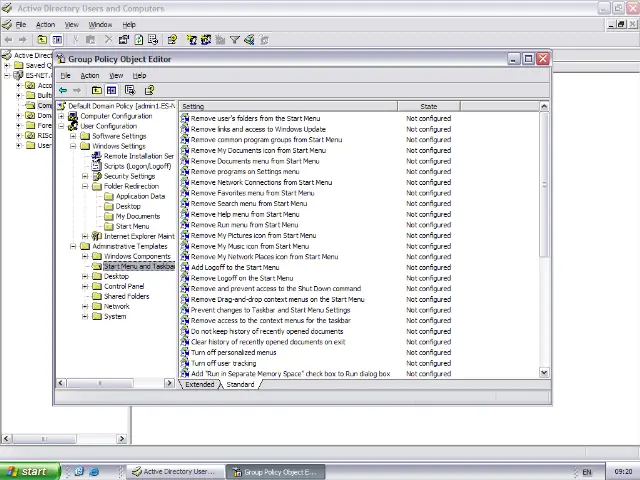The image size is (640, 480).
Task: Open Help menu in Group Policy Object Editor
Action: 139,76
